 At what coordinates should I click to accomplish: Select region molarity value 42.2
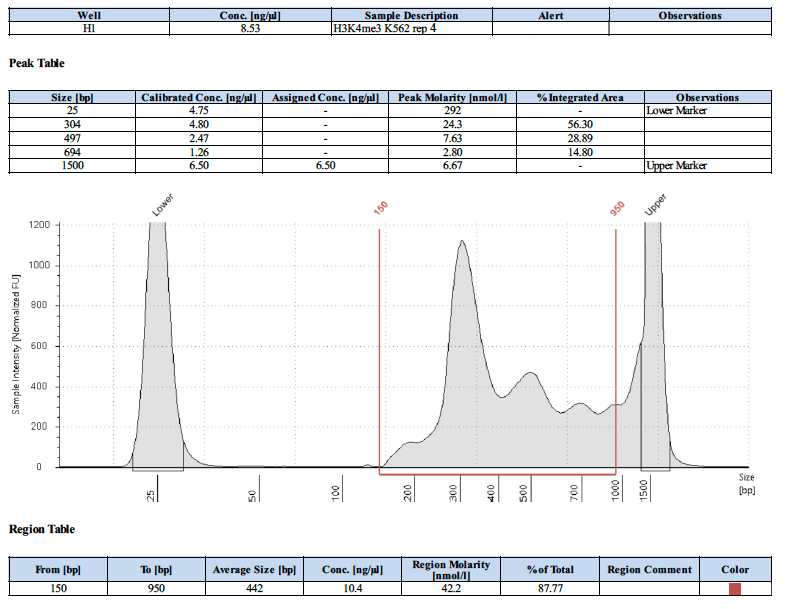(451, 588)
